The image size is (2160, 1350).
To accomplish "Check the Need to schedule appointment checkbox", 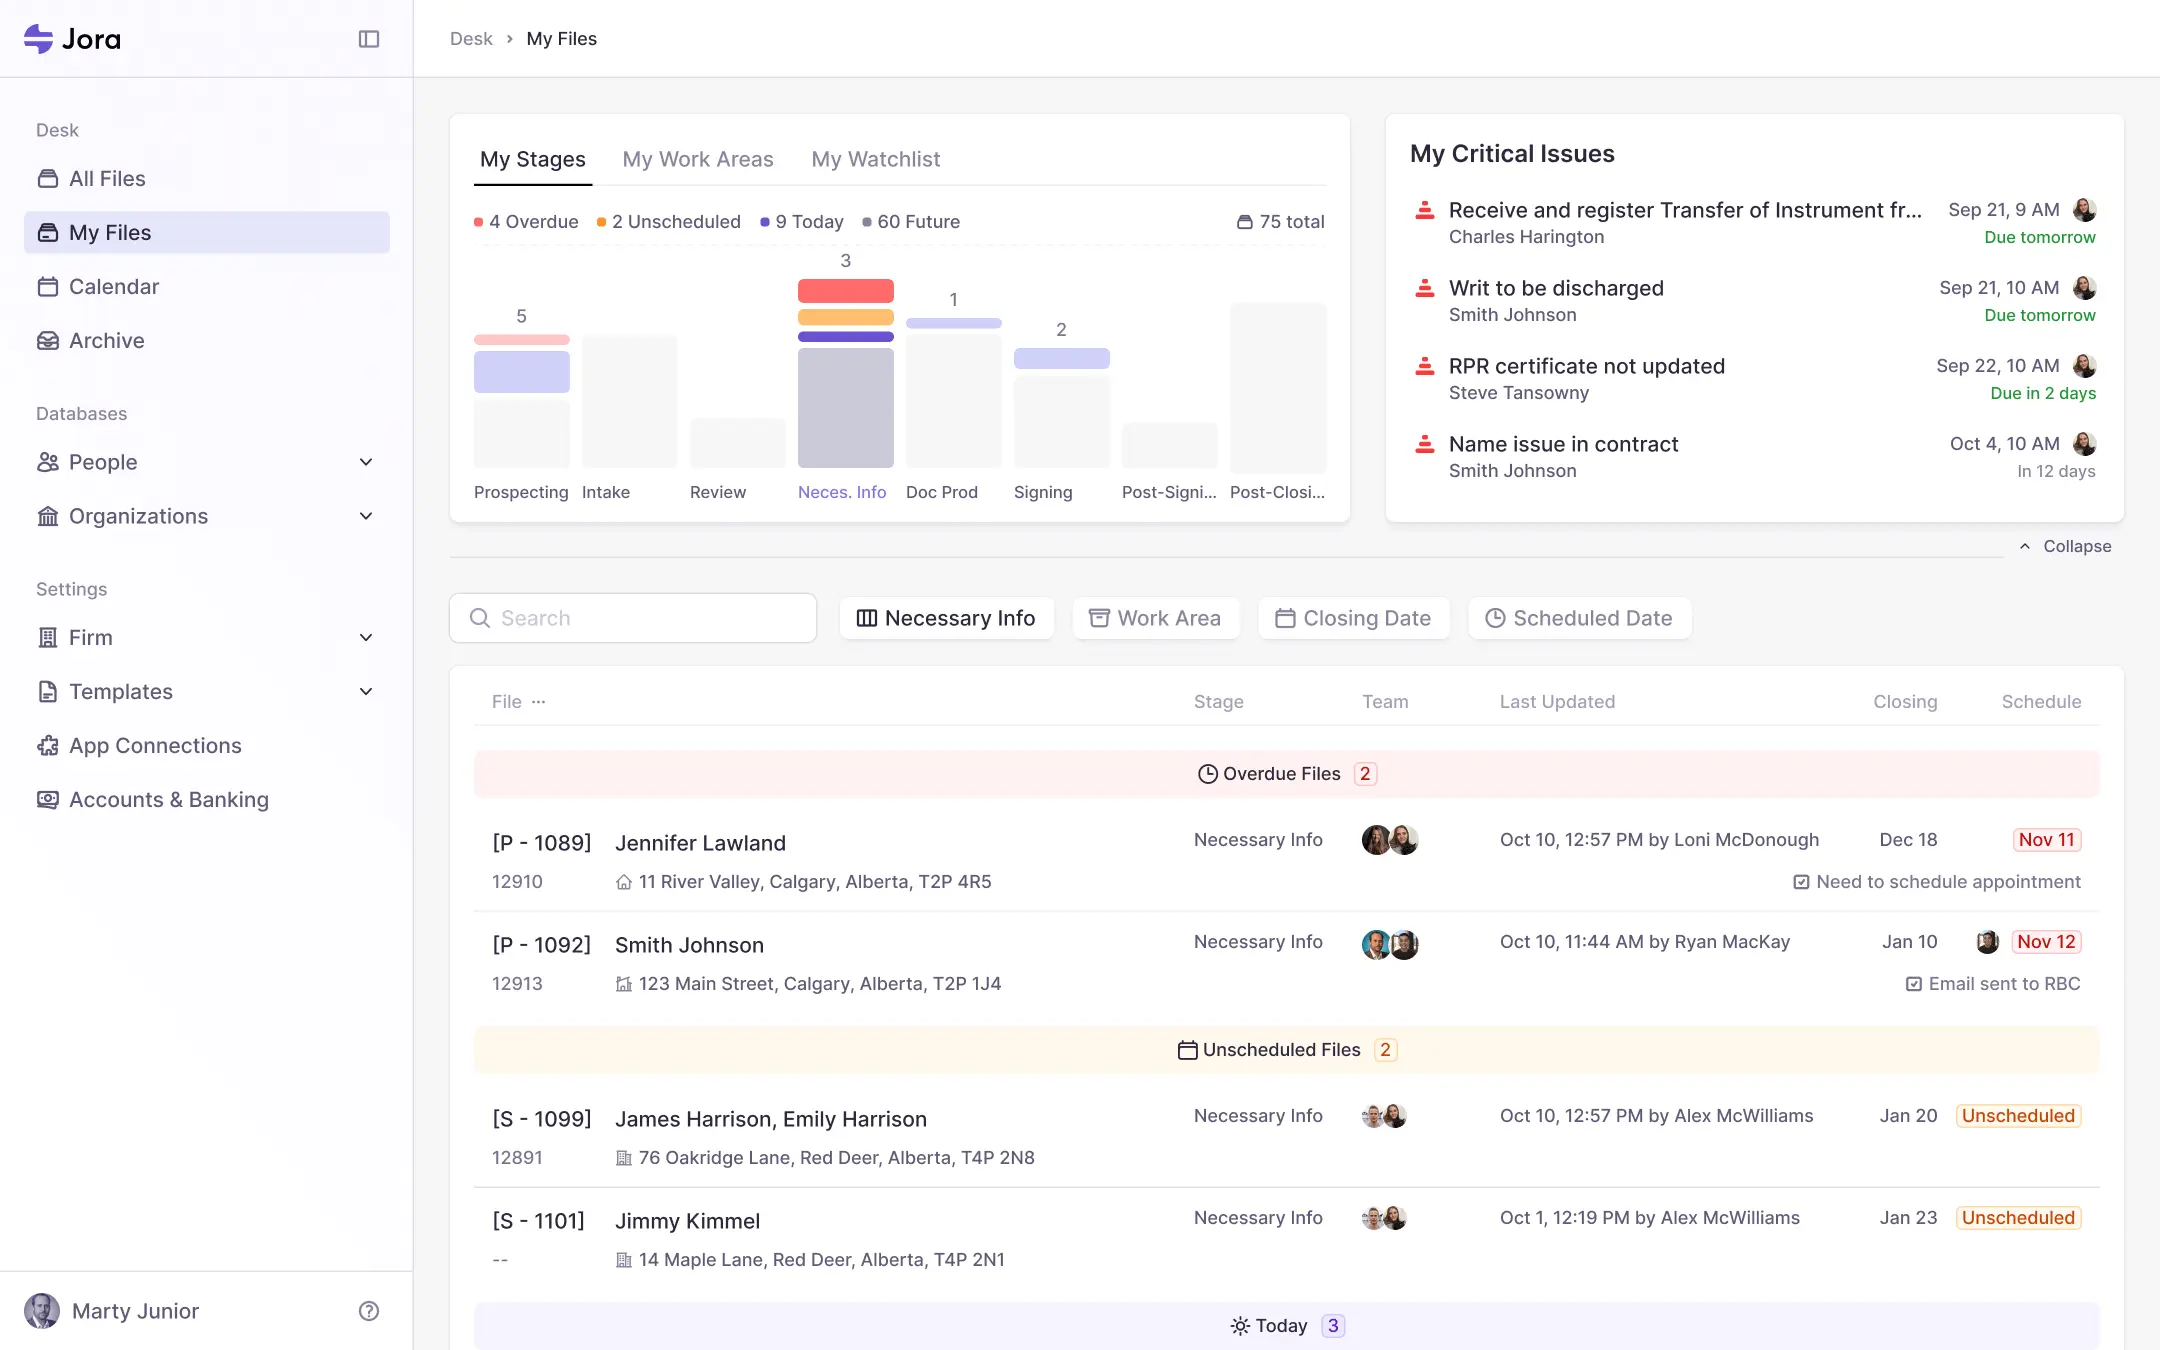I will click(1803, 881).
